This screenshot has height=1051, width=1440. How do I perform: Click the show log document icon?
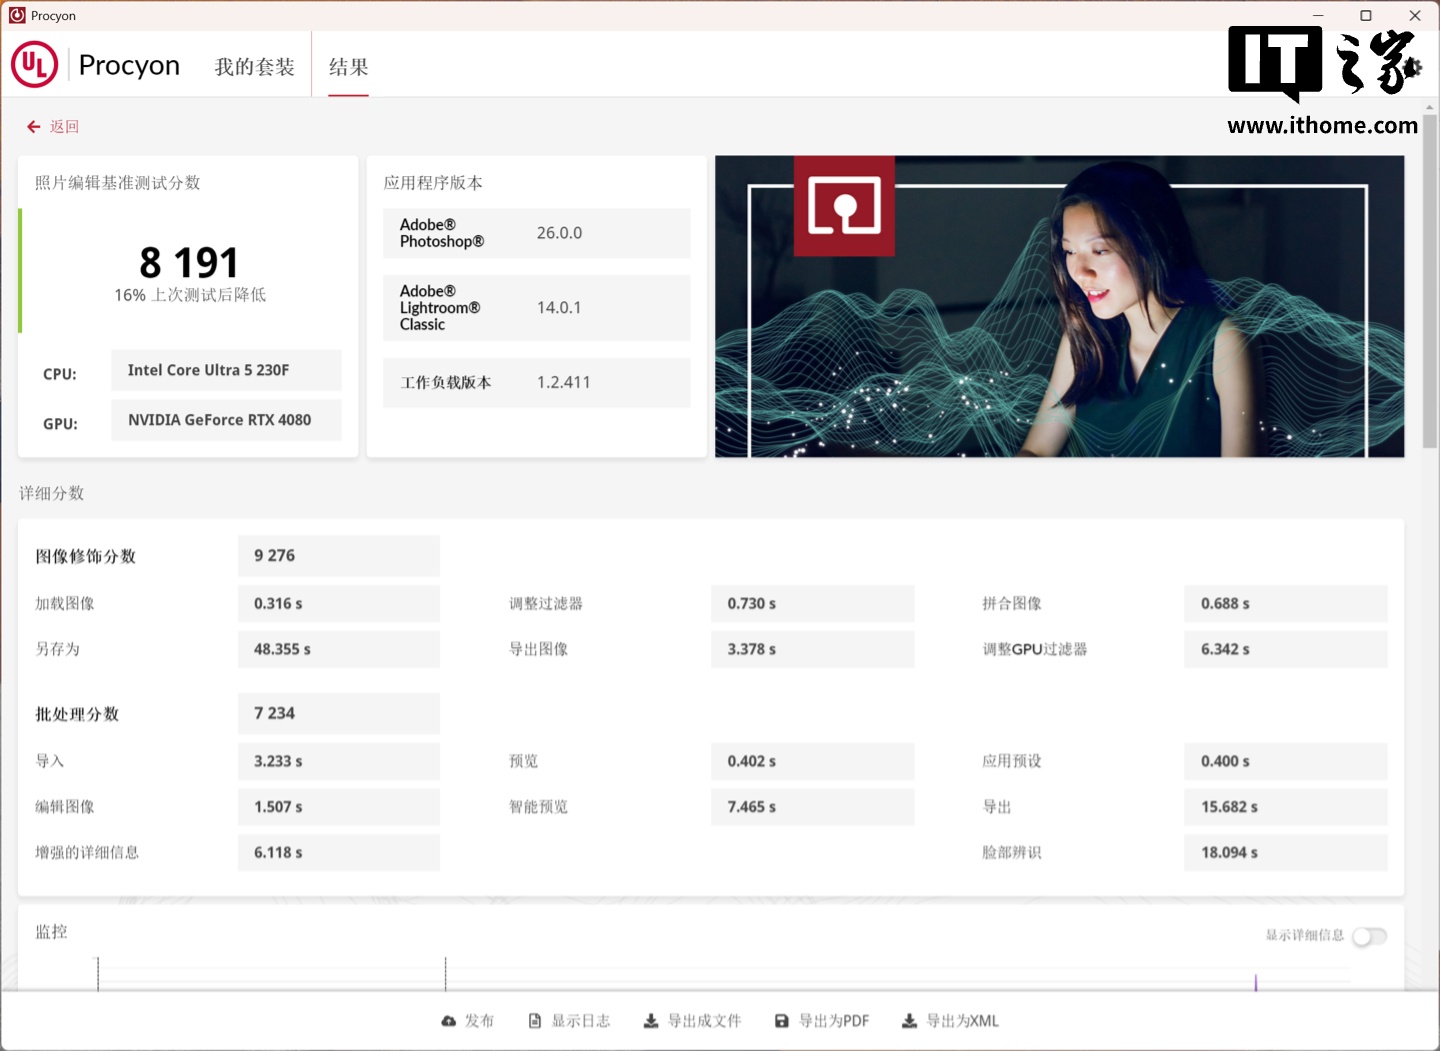pos(535,1021)
